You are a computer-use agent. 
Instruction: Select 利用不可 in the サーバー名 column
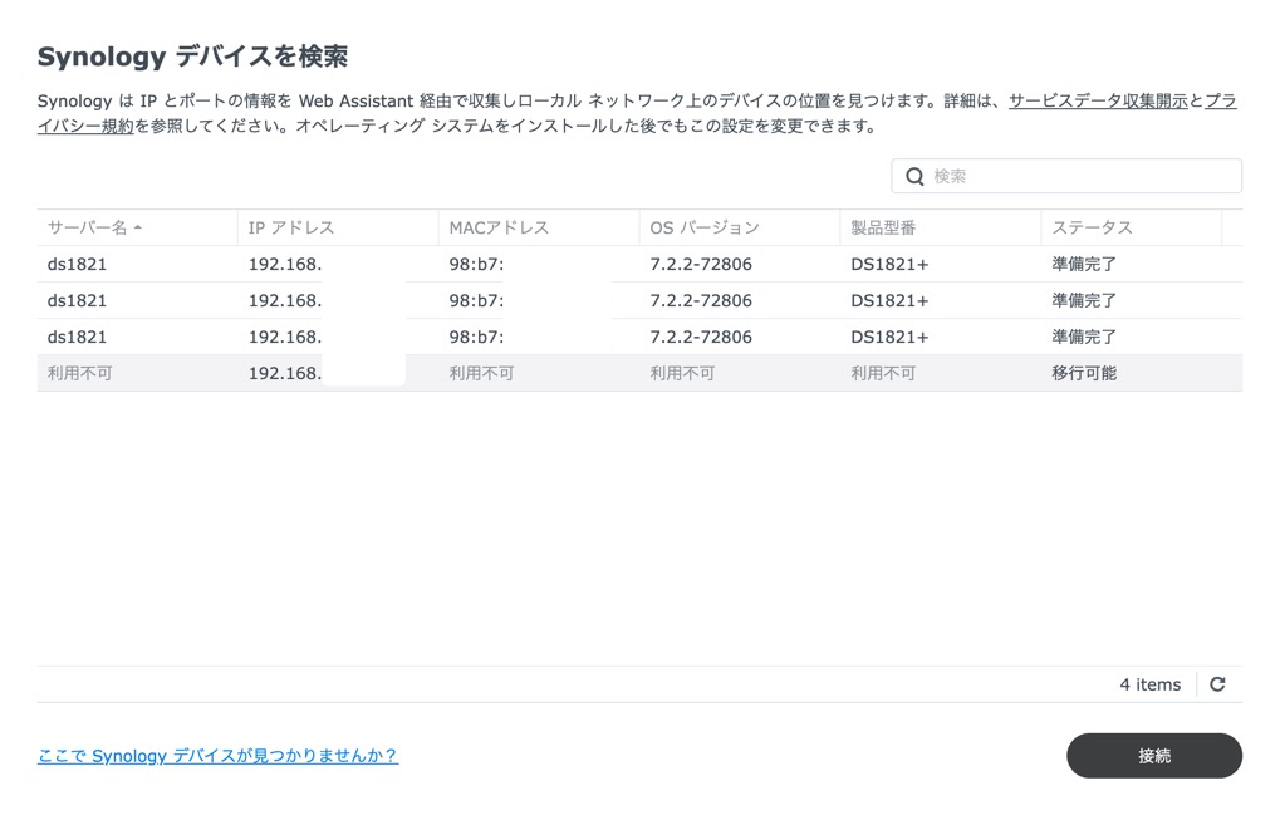[80, 373]
